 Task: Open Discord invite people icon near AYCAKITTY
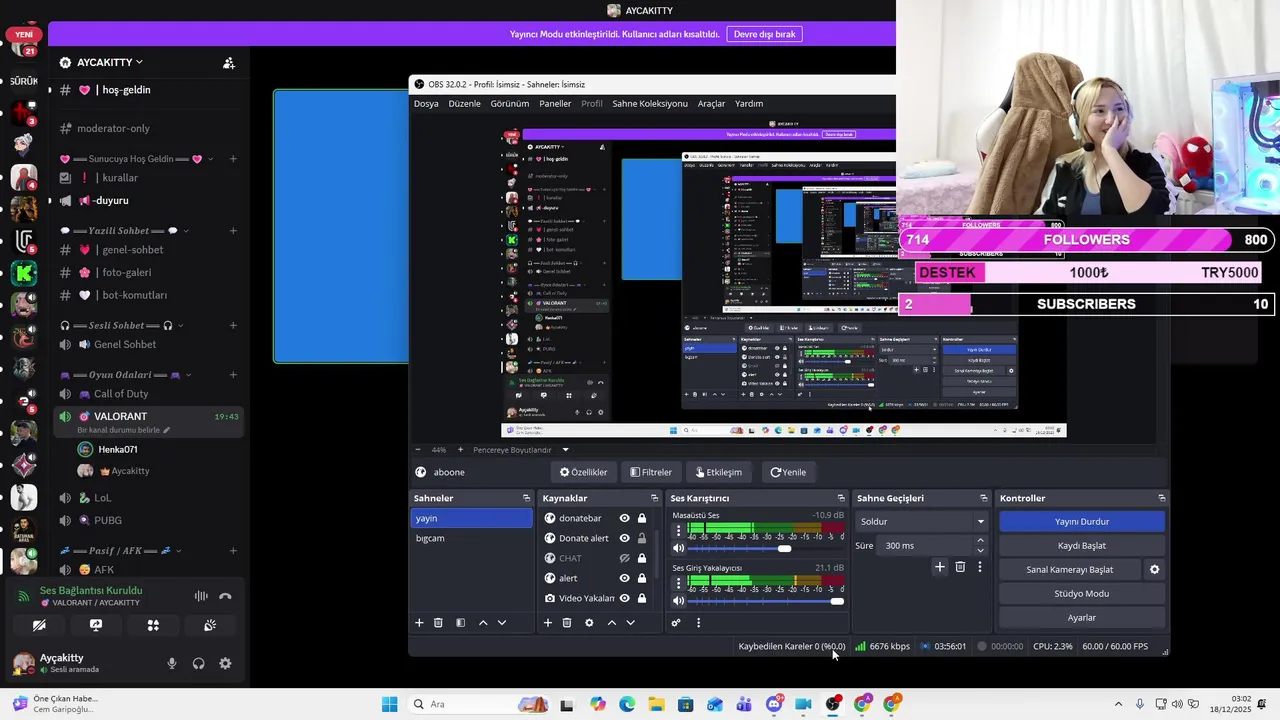(x=229, y=63)
